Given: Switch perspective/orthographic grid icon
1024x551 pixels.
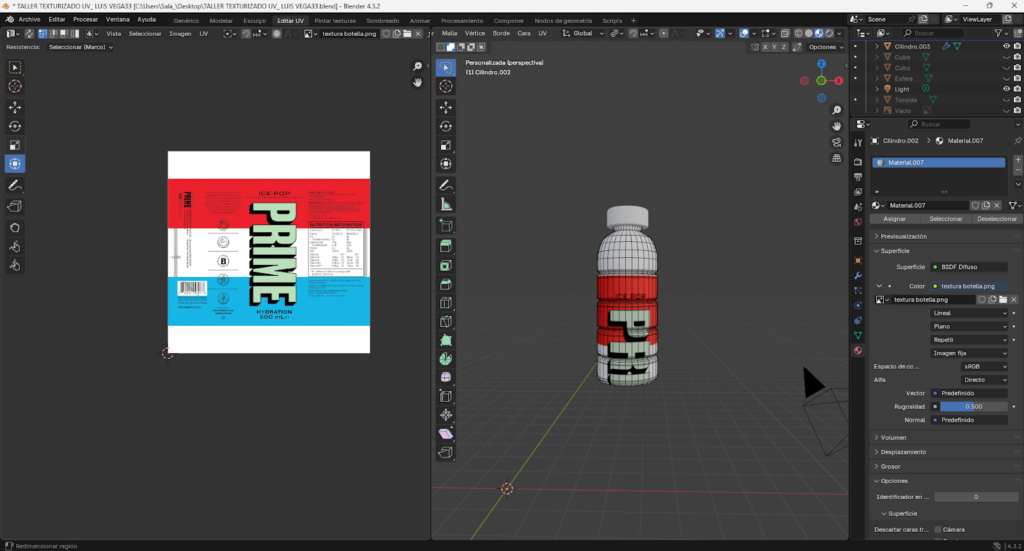Looking at the screenshot, I should pos(837,158).
